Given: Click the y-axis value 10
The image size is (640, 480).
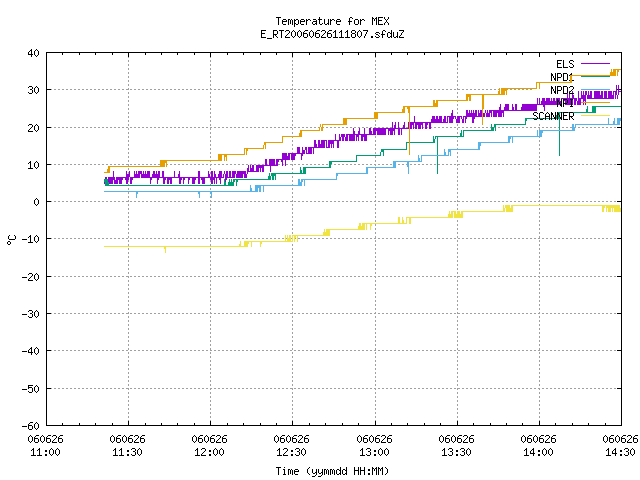Looking at the screenshot, I should [x=33, y=165].
